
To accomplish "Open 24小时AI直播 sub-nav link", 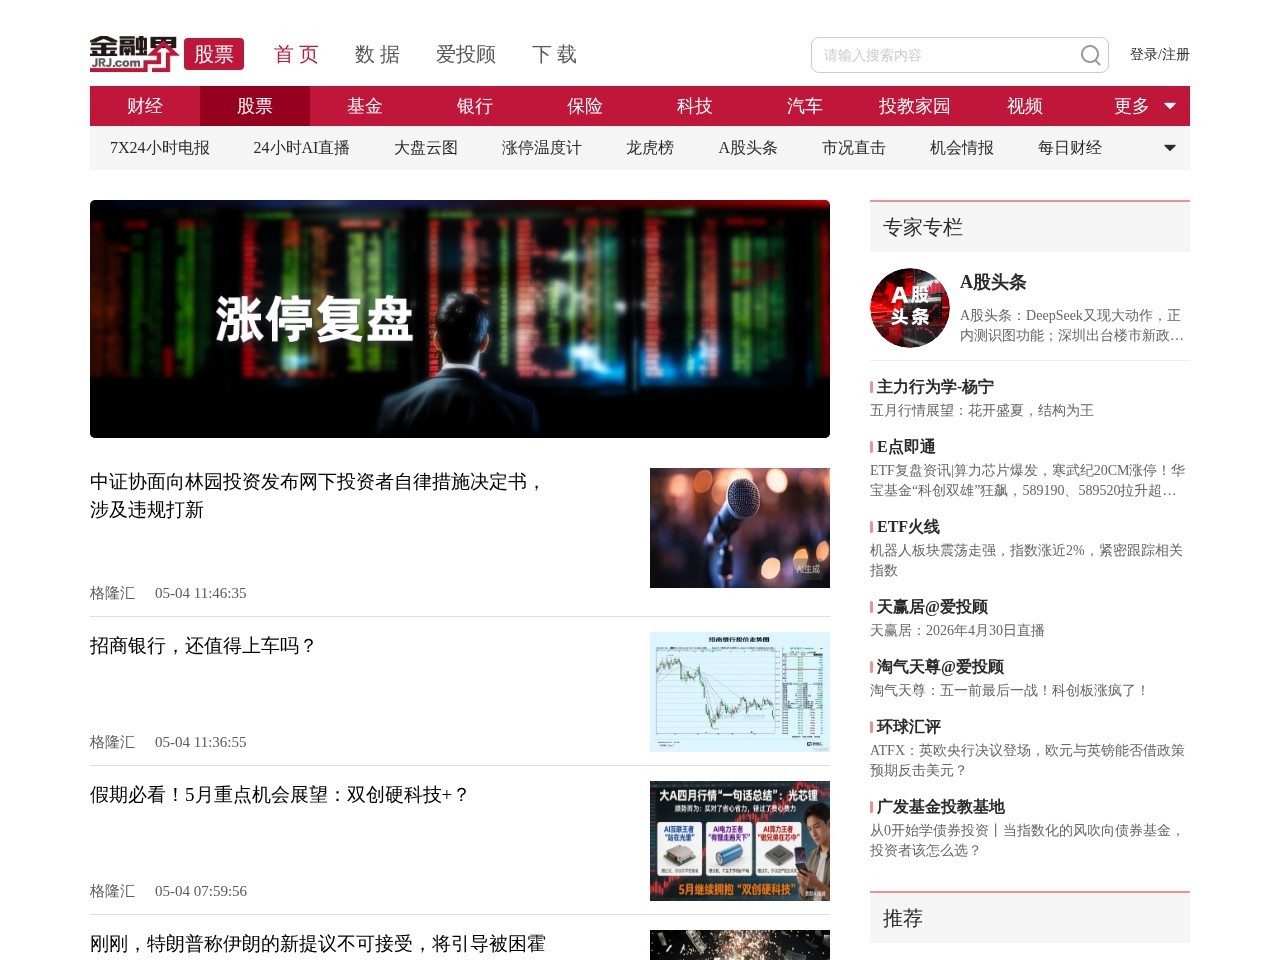I will coord(302,148).
